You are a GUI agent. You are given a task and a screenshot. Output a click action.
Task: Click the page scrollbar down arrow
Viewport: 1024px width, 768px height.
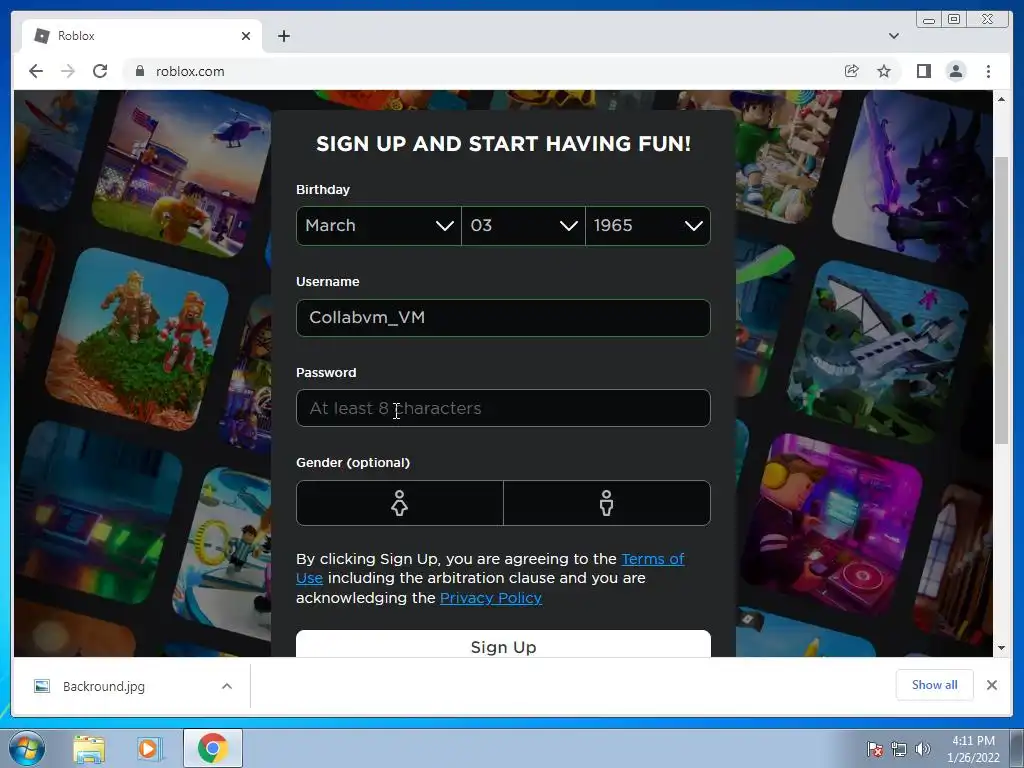[x=1001, y=648]
